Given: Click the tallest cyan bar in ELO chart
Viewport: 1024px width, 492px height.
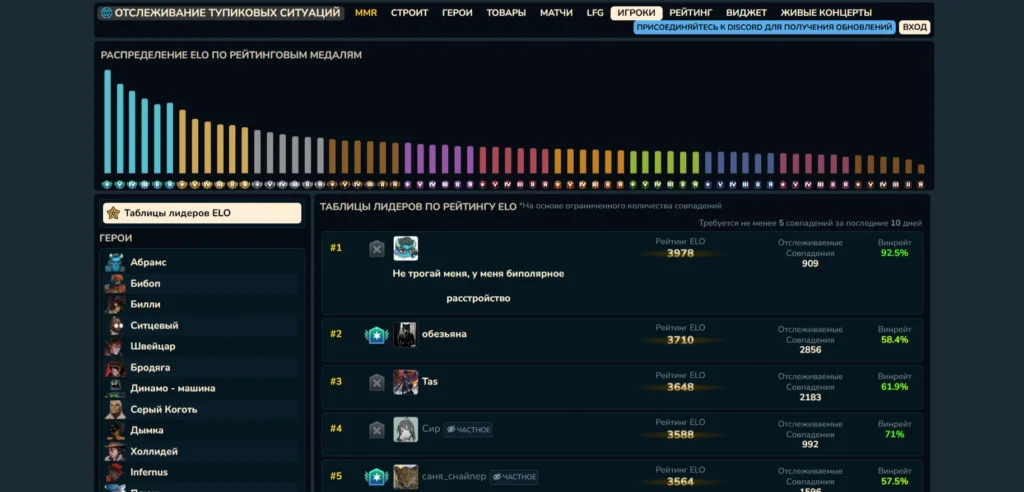Looking at the screenshot, I should pyautogui.click(x=108, y=122).
